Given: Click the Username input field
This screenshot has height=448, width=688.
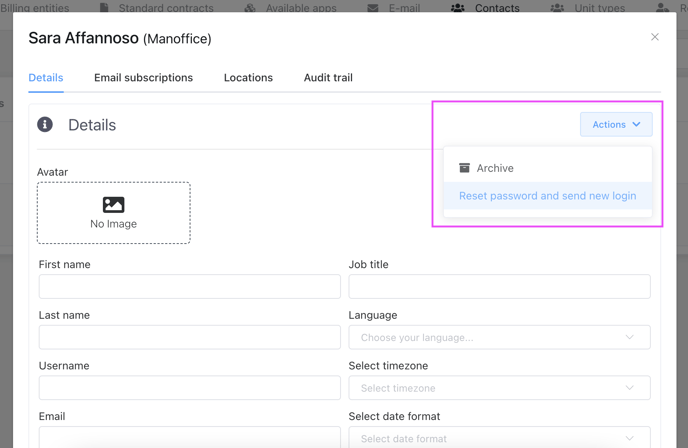Looking at the screenshot, I should 189,388.
